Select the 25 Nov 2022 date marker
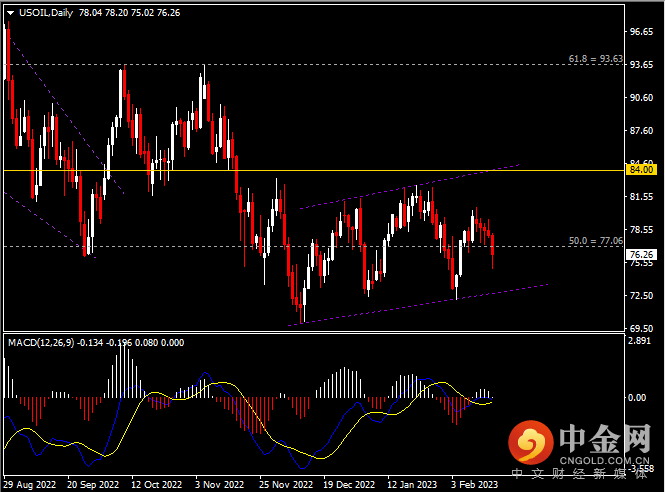The height and width of the screenshot is (492, 665). click(284, 484)
